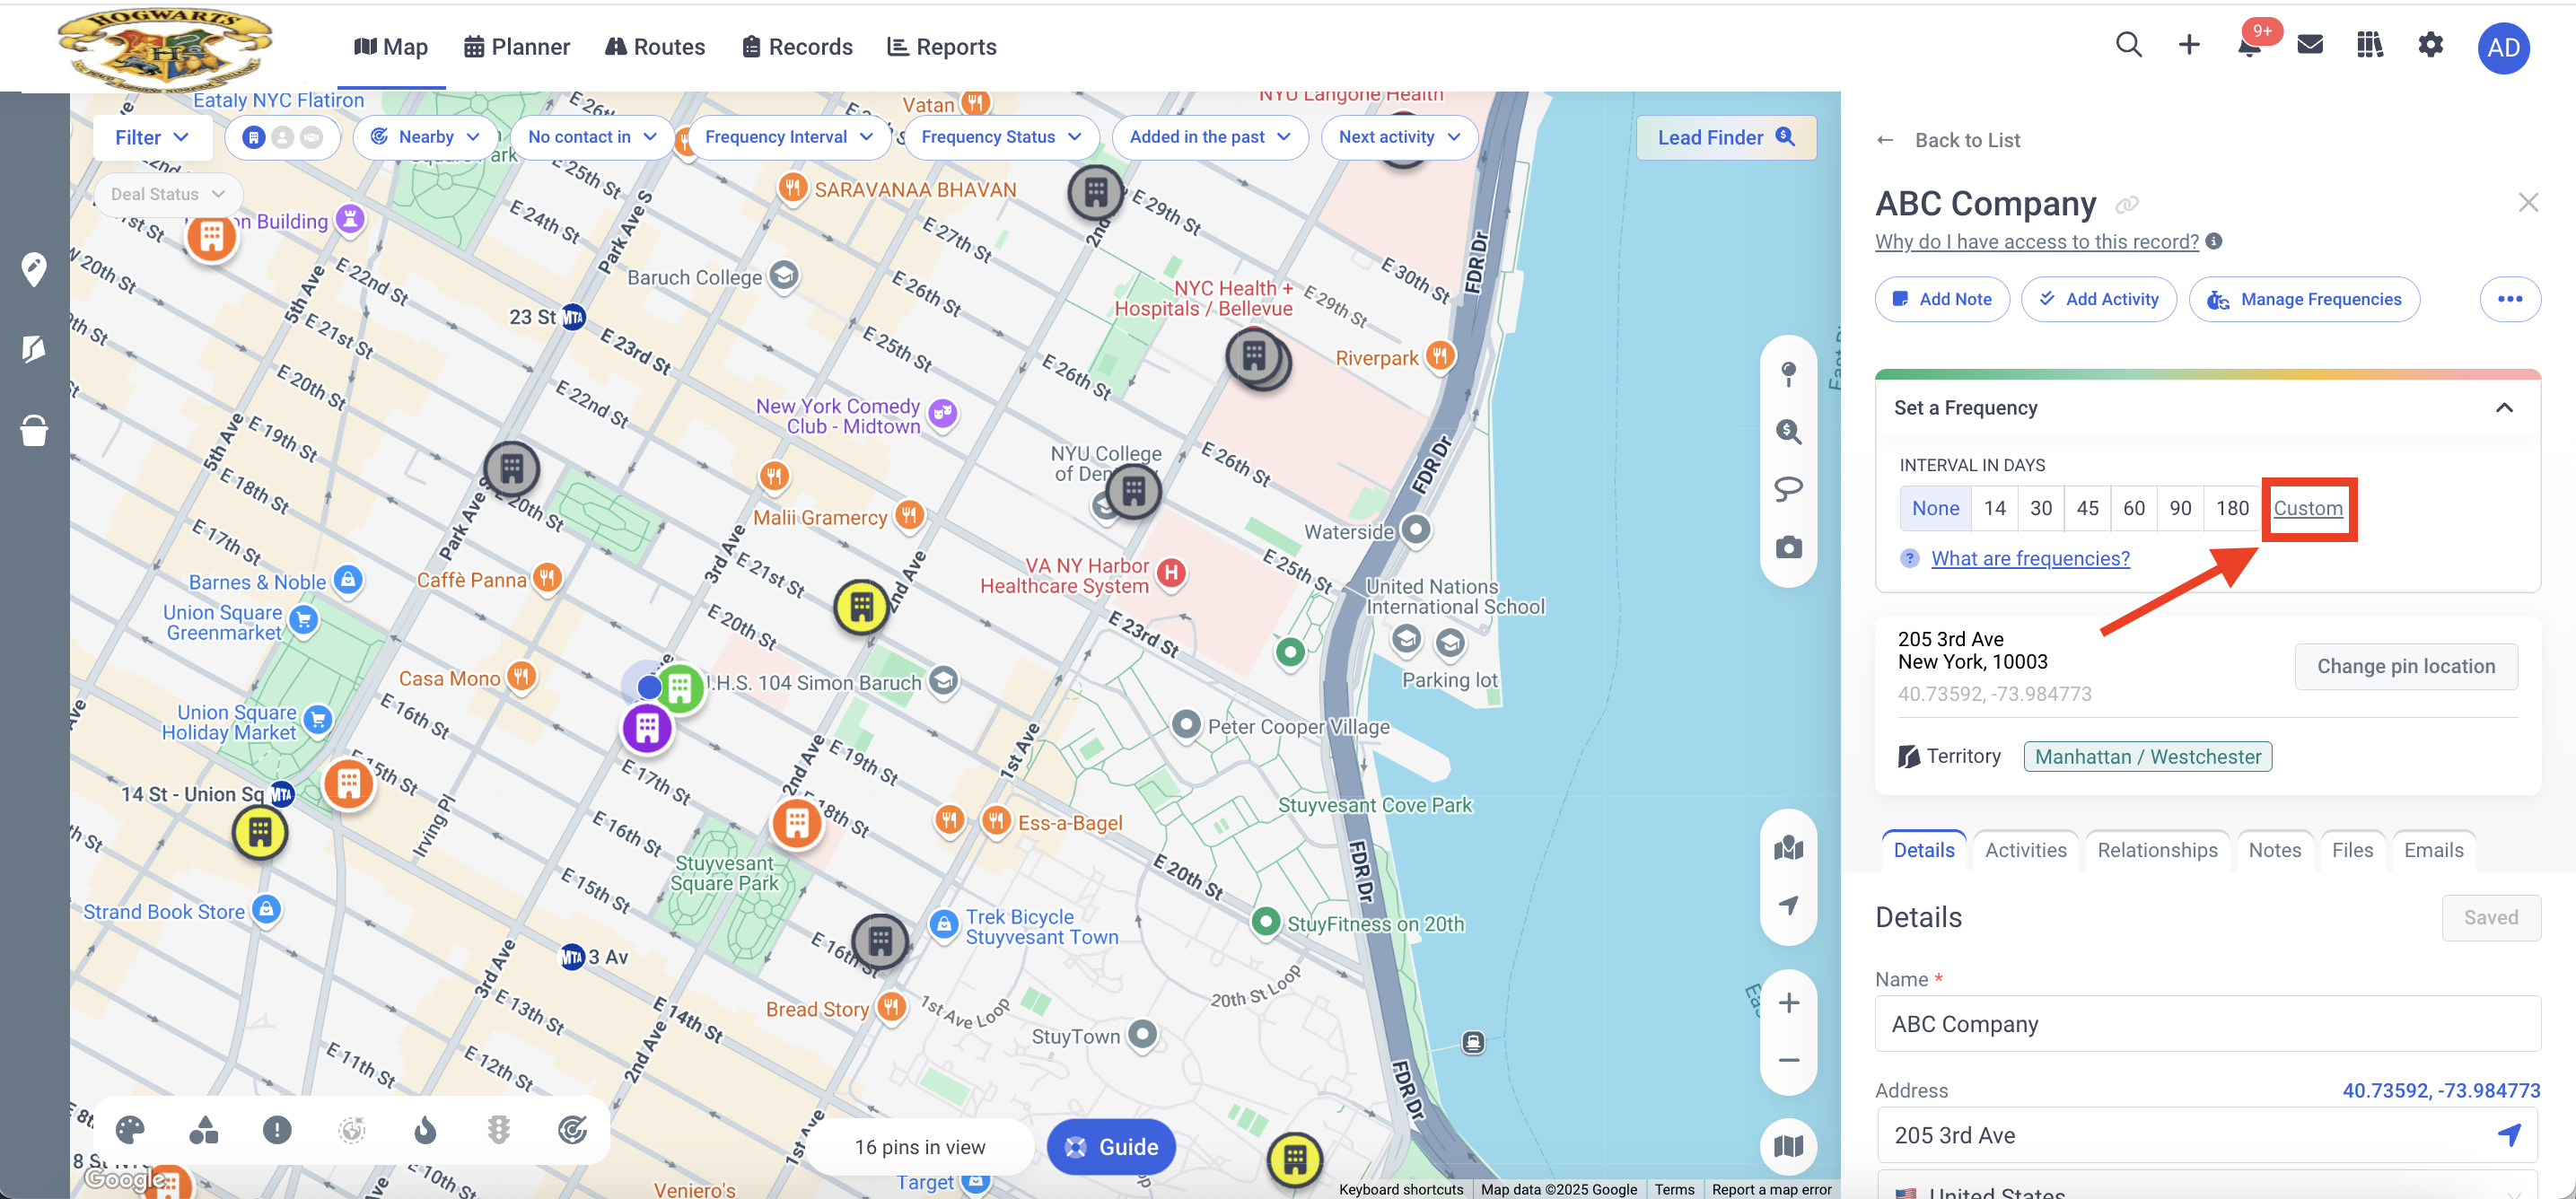Viewport: 2576px width, 1199px height.
Task: Click the map type icon at bottom right
Action: click(1788, 1146)
